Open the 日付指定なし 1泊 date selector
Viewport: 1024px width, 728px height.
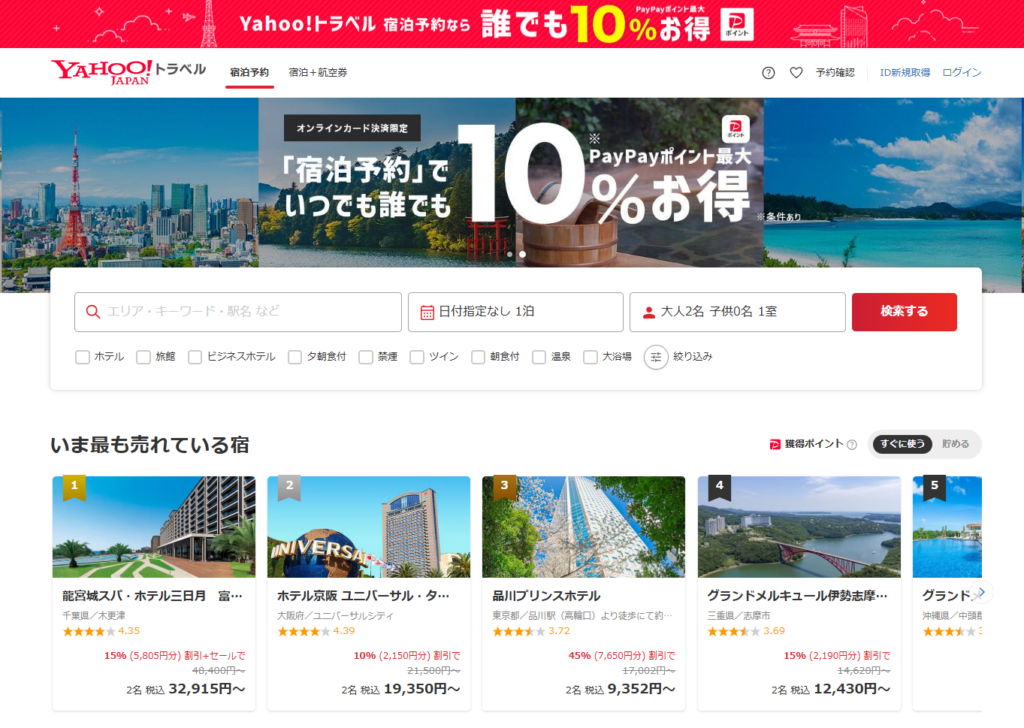[515, 312]
